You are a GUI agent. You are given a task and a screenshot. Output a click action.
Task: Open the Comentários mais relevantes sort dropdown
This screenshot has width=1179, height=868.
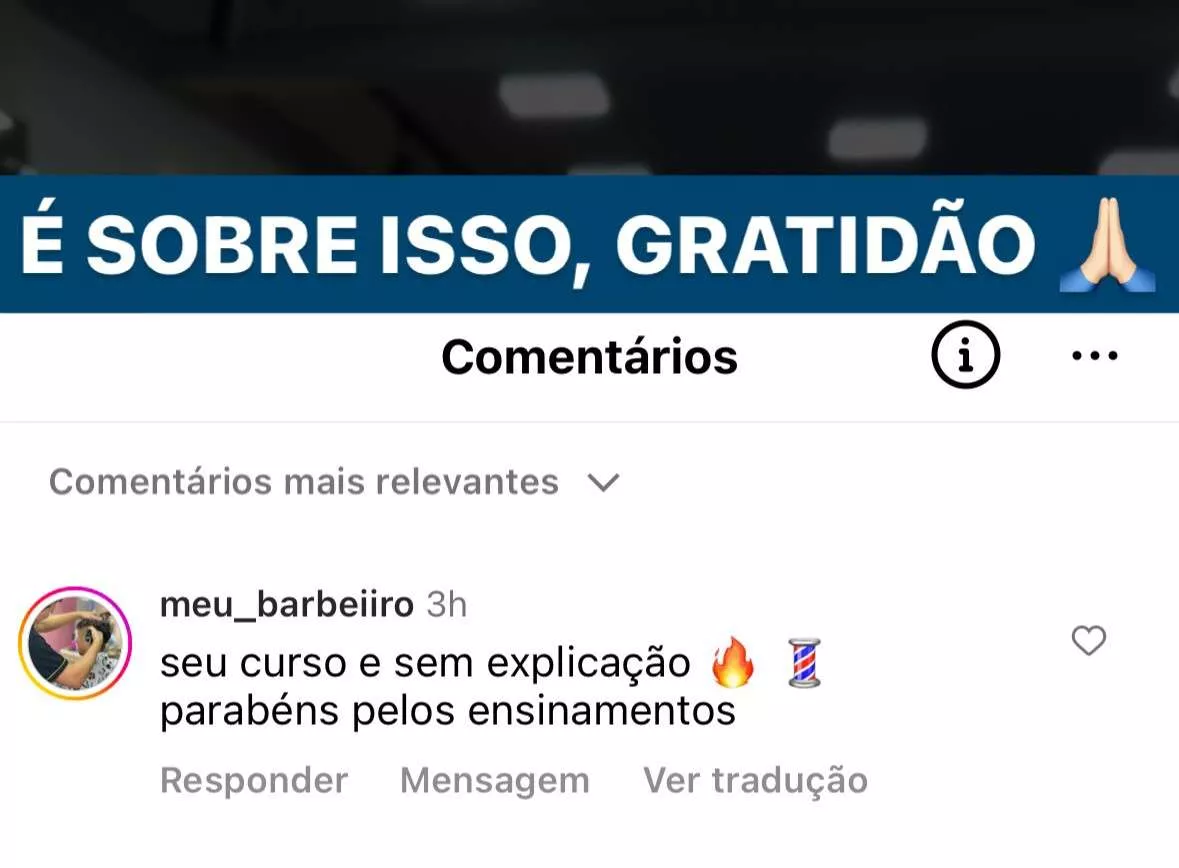pos(334,482)
